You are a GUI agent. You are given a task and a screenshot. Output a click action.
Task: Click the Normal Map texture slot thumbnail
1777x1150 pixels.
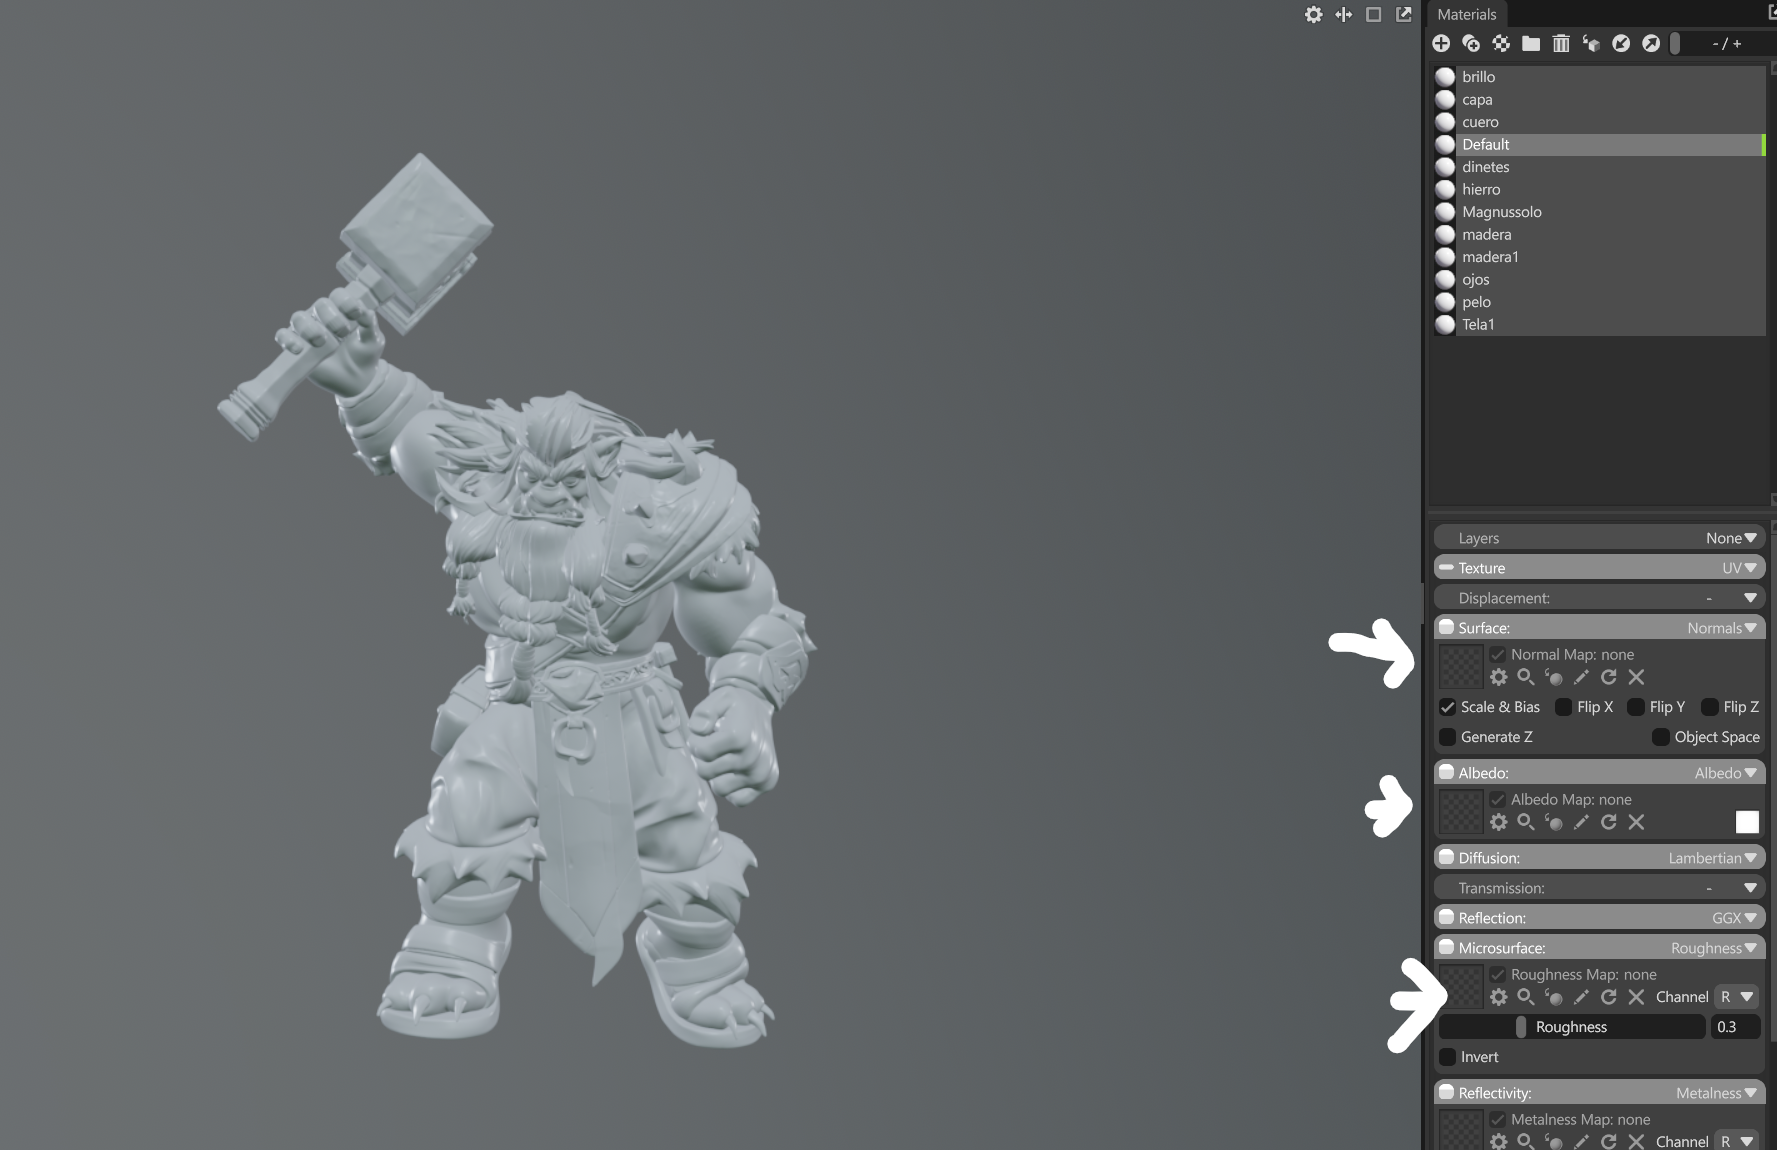click(x=1460, y=667)
